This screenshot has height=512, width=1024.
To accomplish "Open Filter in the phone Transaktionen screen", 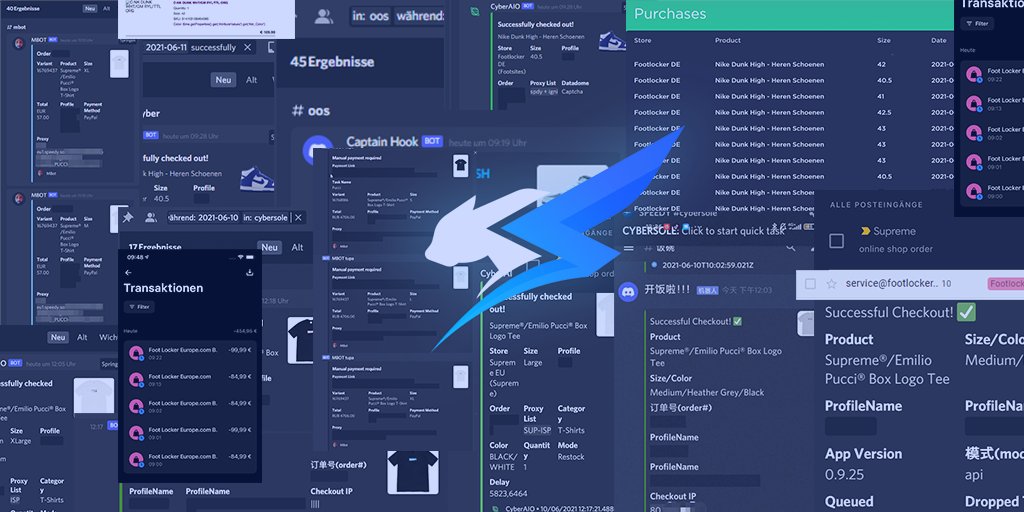I will (140, 306).
